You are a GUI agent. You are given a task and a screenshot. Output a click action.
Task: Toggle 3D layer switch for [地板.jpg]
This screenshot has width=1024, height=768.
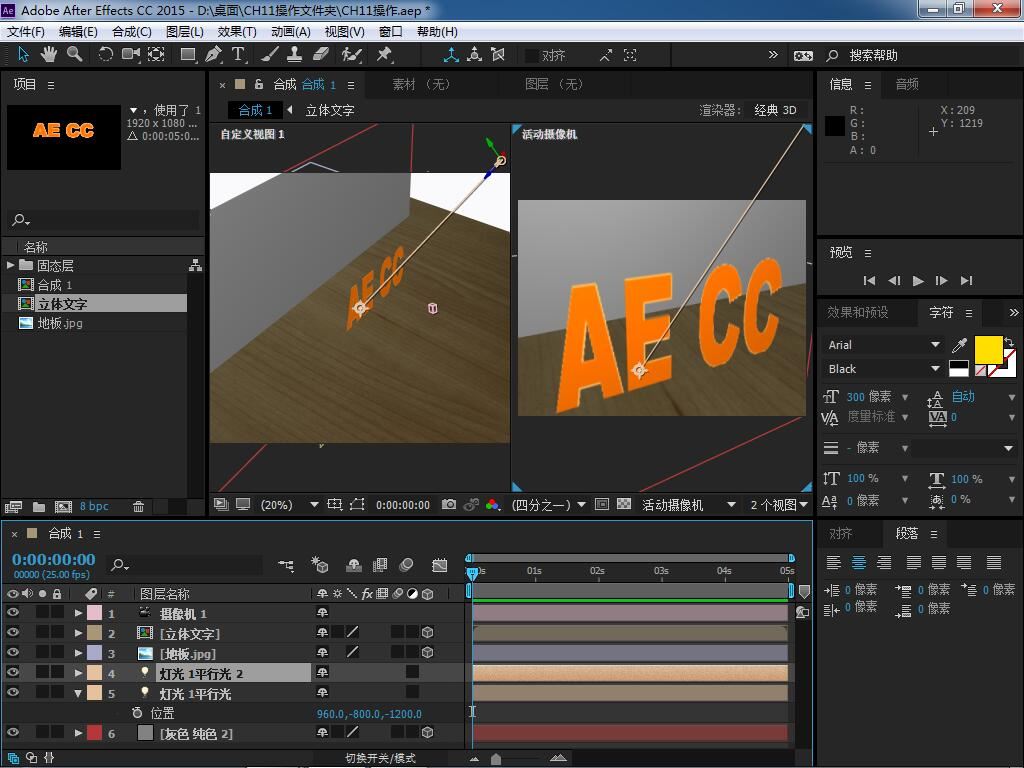pyautogui.click(x=428, y=652)
